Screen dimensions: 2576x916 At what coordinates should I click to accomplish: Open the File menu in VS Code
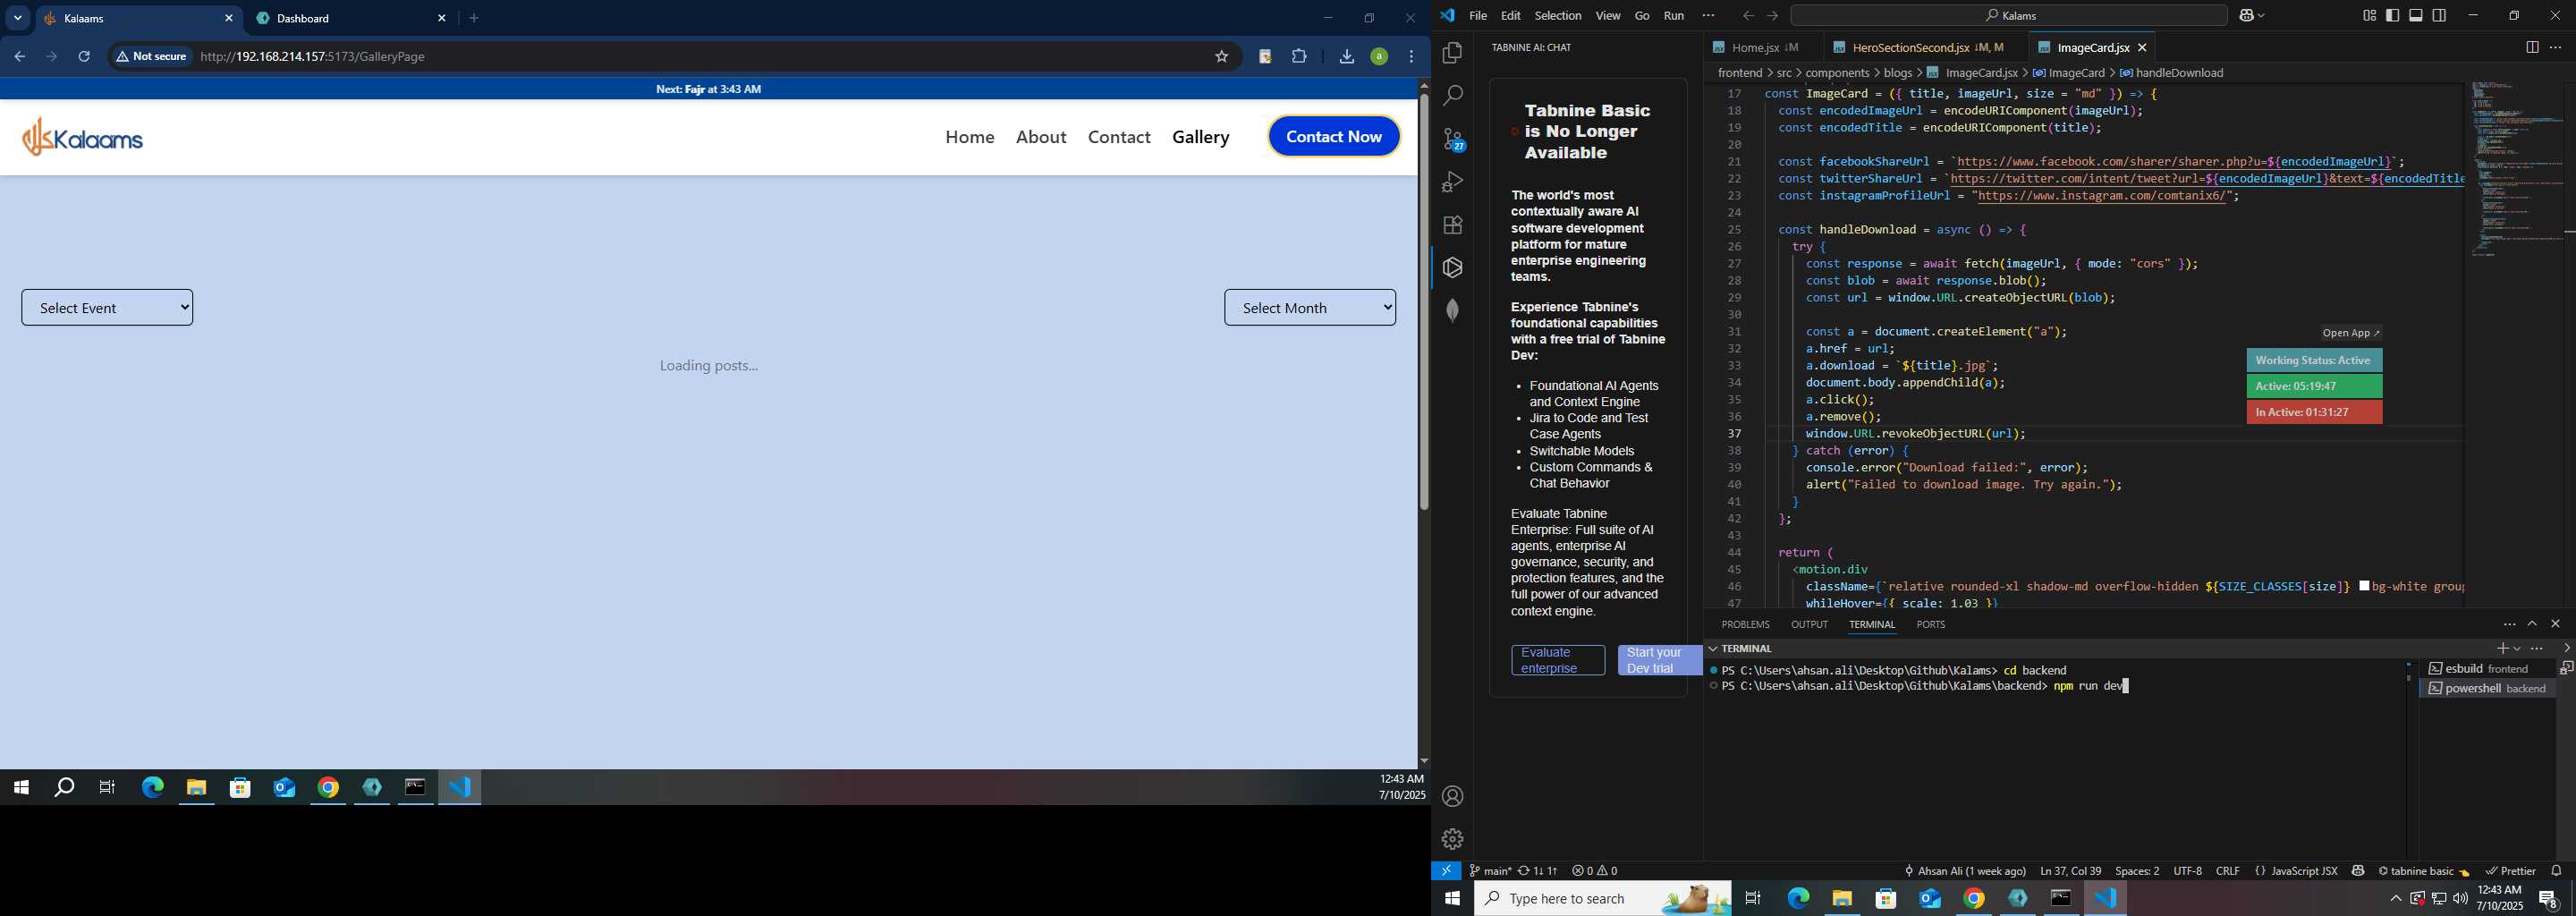[1477, 16]
